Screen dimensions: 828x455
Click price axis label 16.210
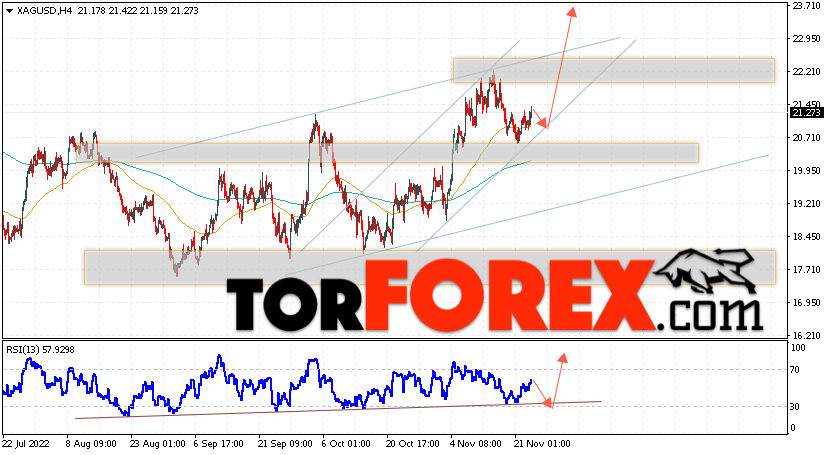point(806,336)
